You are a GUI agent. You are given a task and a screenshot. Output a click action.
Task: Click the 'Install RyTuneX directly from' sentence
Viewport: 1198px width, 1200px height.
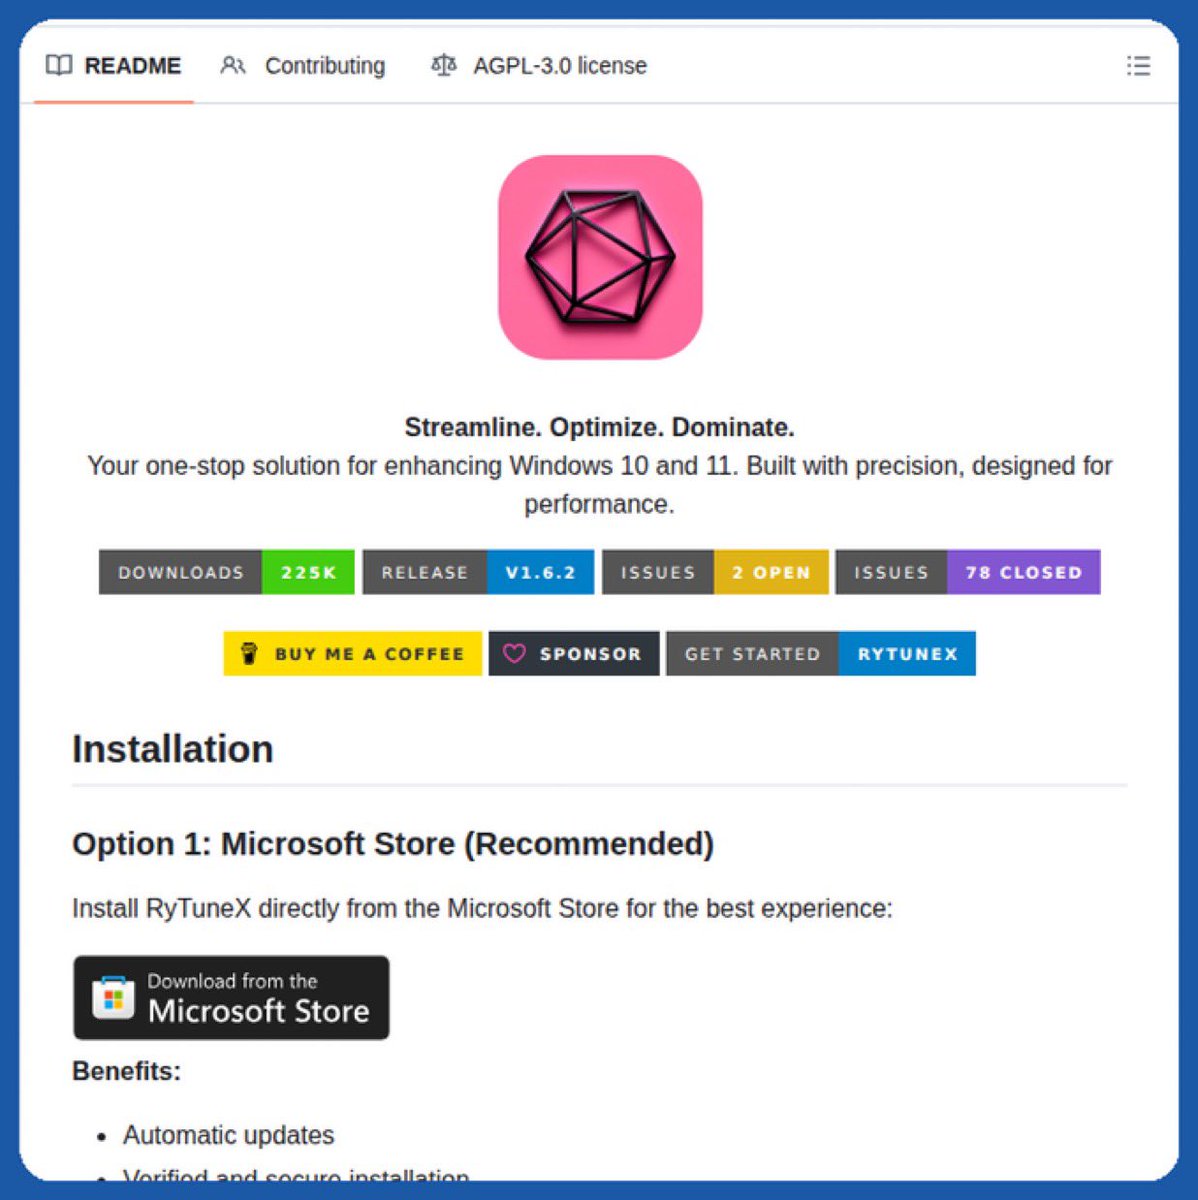[482, 909]
